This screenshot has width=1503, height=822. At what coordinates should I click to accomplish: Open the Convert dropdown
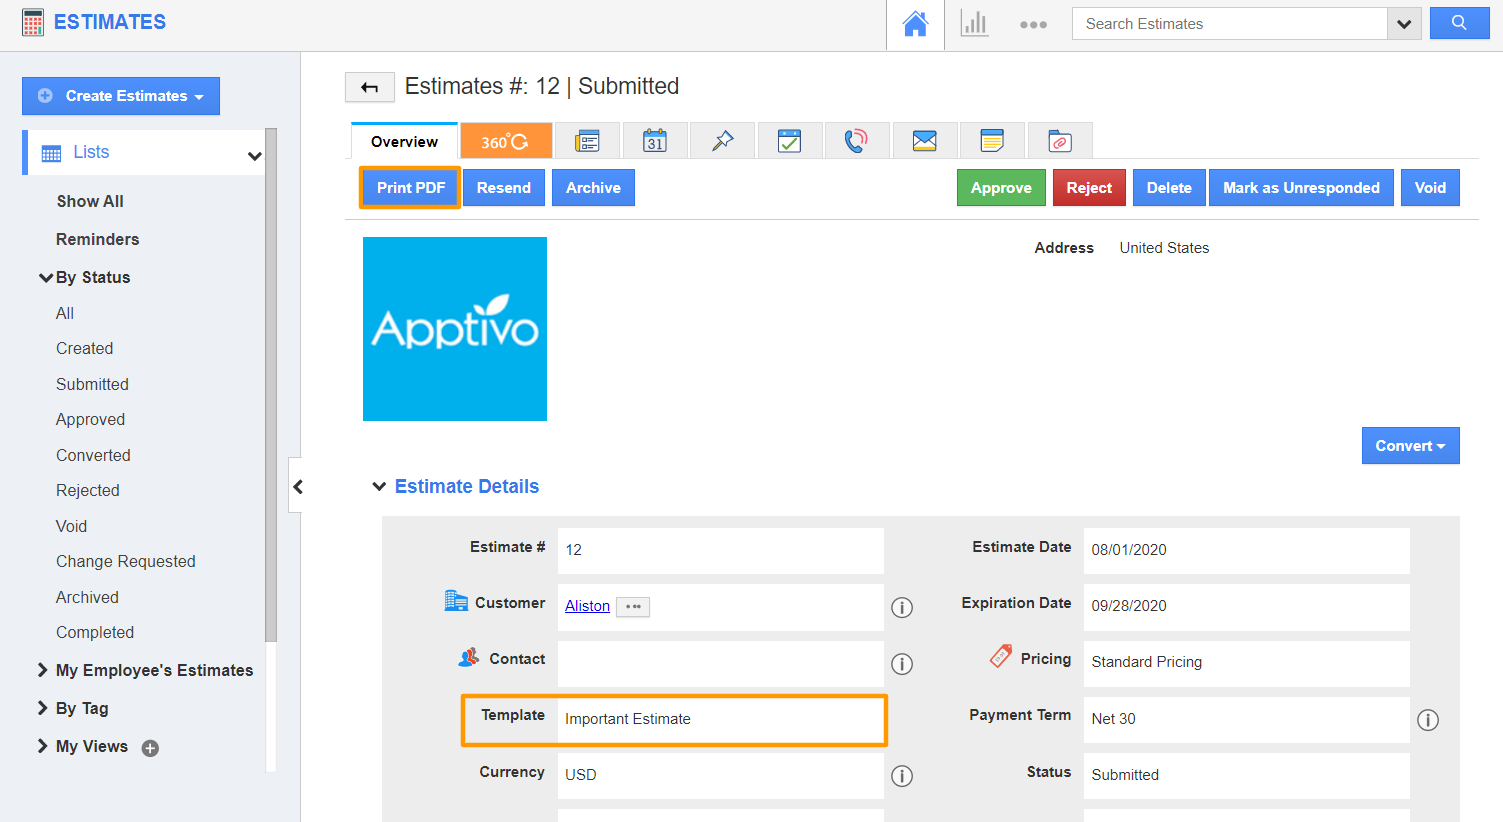pos(1410,445)
